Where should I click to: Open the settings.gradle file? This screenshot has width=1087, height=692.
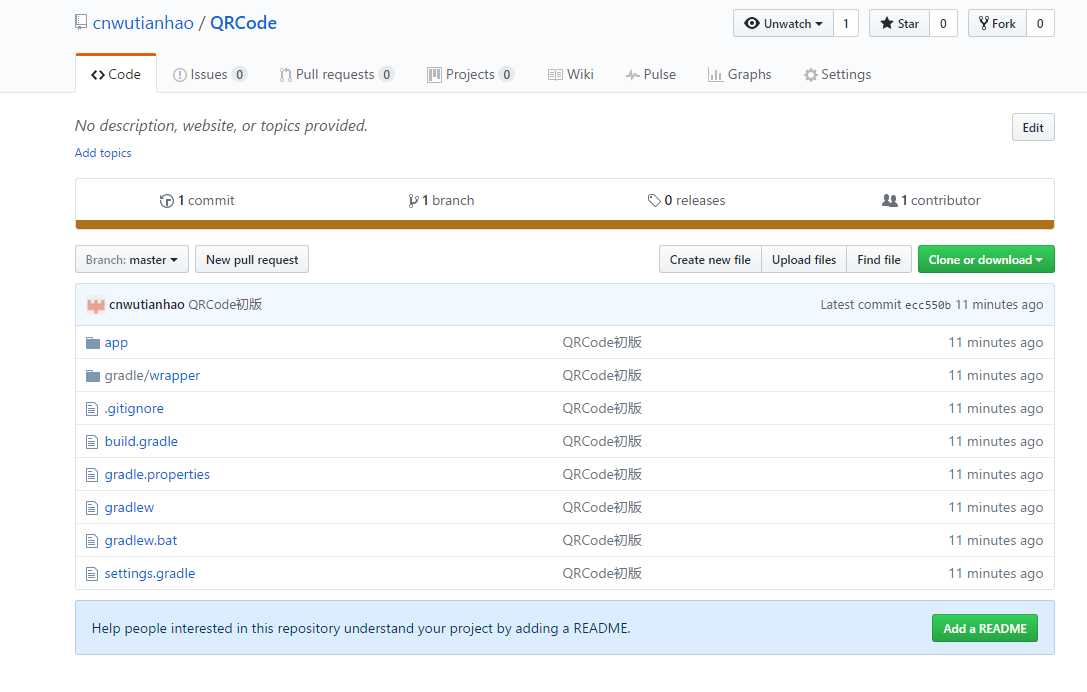pyautogui.click(x=150, y=574)
